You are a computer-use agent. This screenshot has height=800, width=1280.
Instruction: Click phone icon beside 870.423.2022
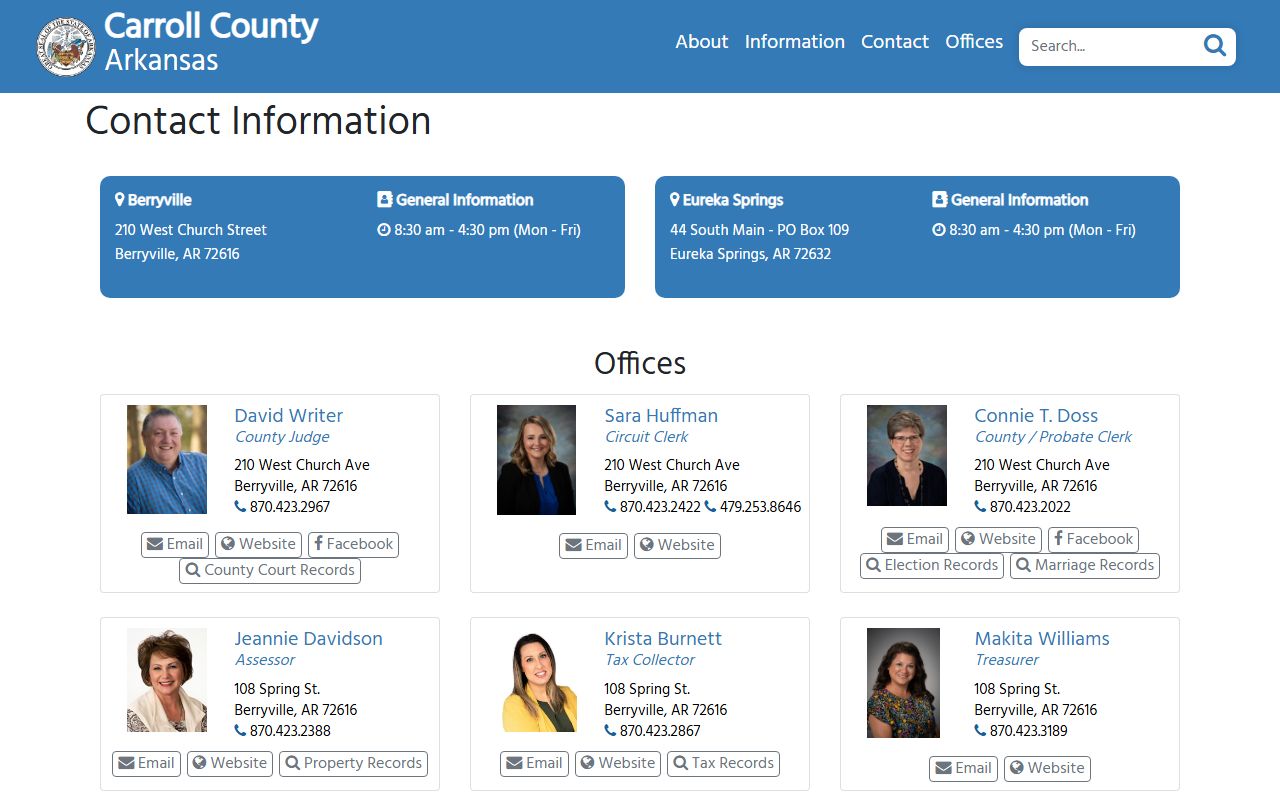pyautogui.click(x=980, y=507)
